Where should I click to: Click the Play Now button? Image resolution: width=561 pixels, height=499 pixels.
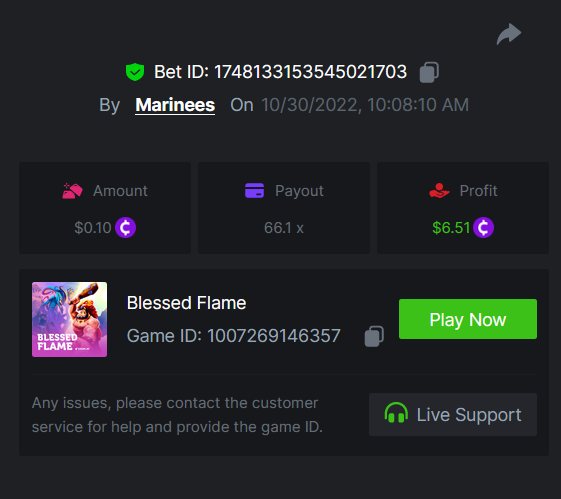tap(468, 319)
